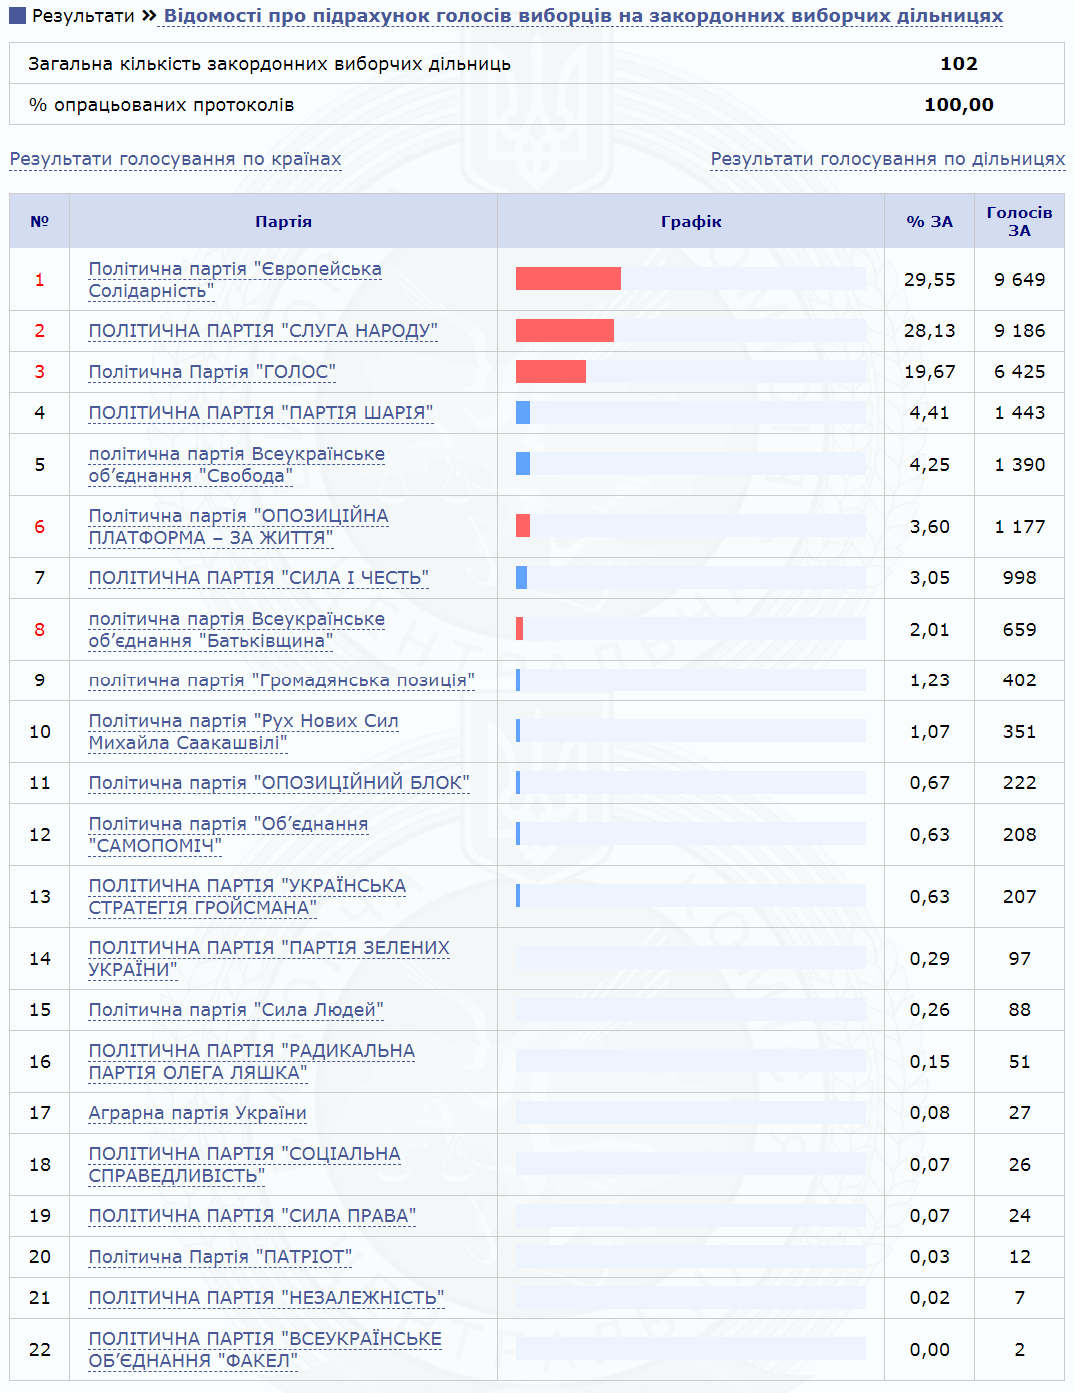Click the Громадянська позиція party link
This screenshot has width=1075, height=1393.
point(281,680)
